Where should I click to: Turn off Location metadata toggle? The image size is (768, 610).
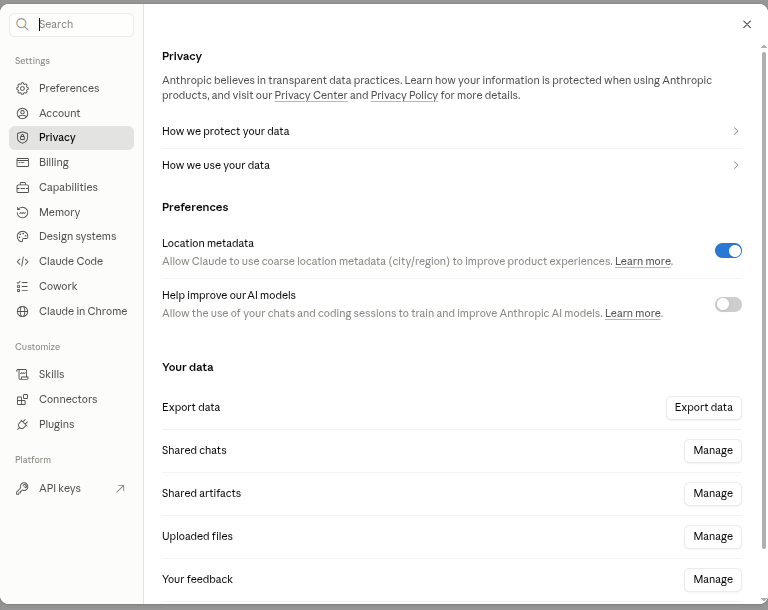click(x=728, y=251)
